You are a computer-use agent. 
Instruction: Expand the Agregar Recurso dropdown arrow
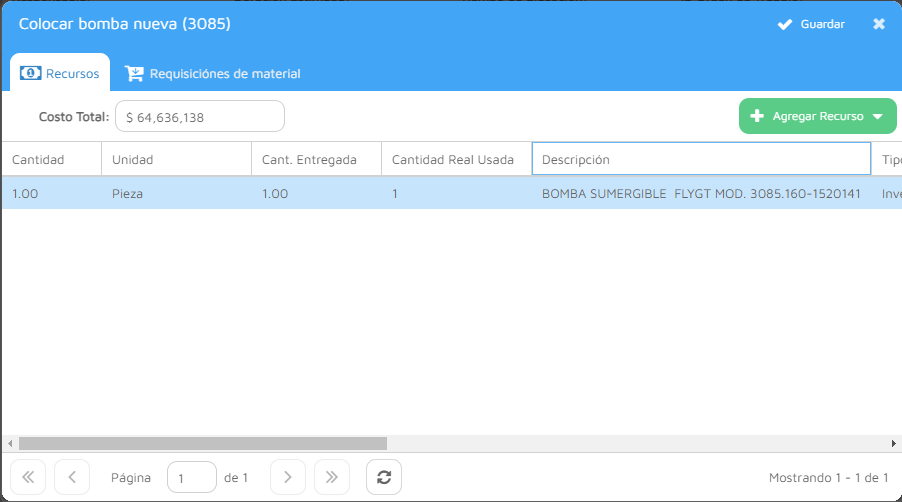pyautogui.click(x=878, y=116)
